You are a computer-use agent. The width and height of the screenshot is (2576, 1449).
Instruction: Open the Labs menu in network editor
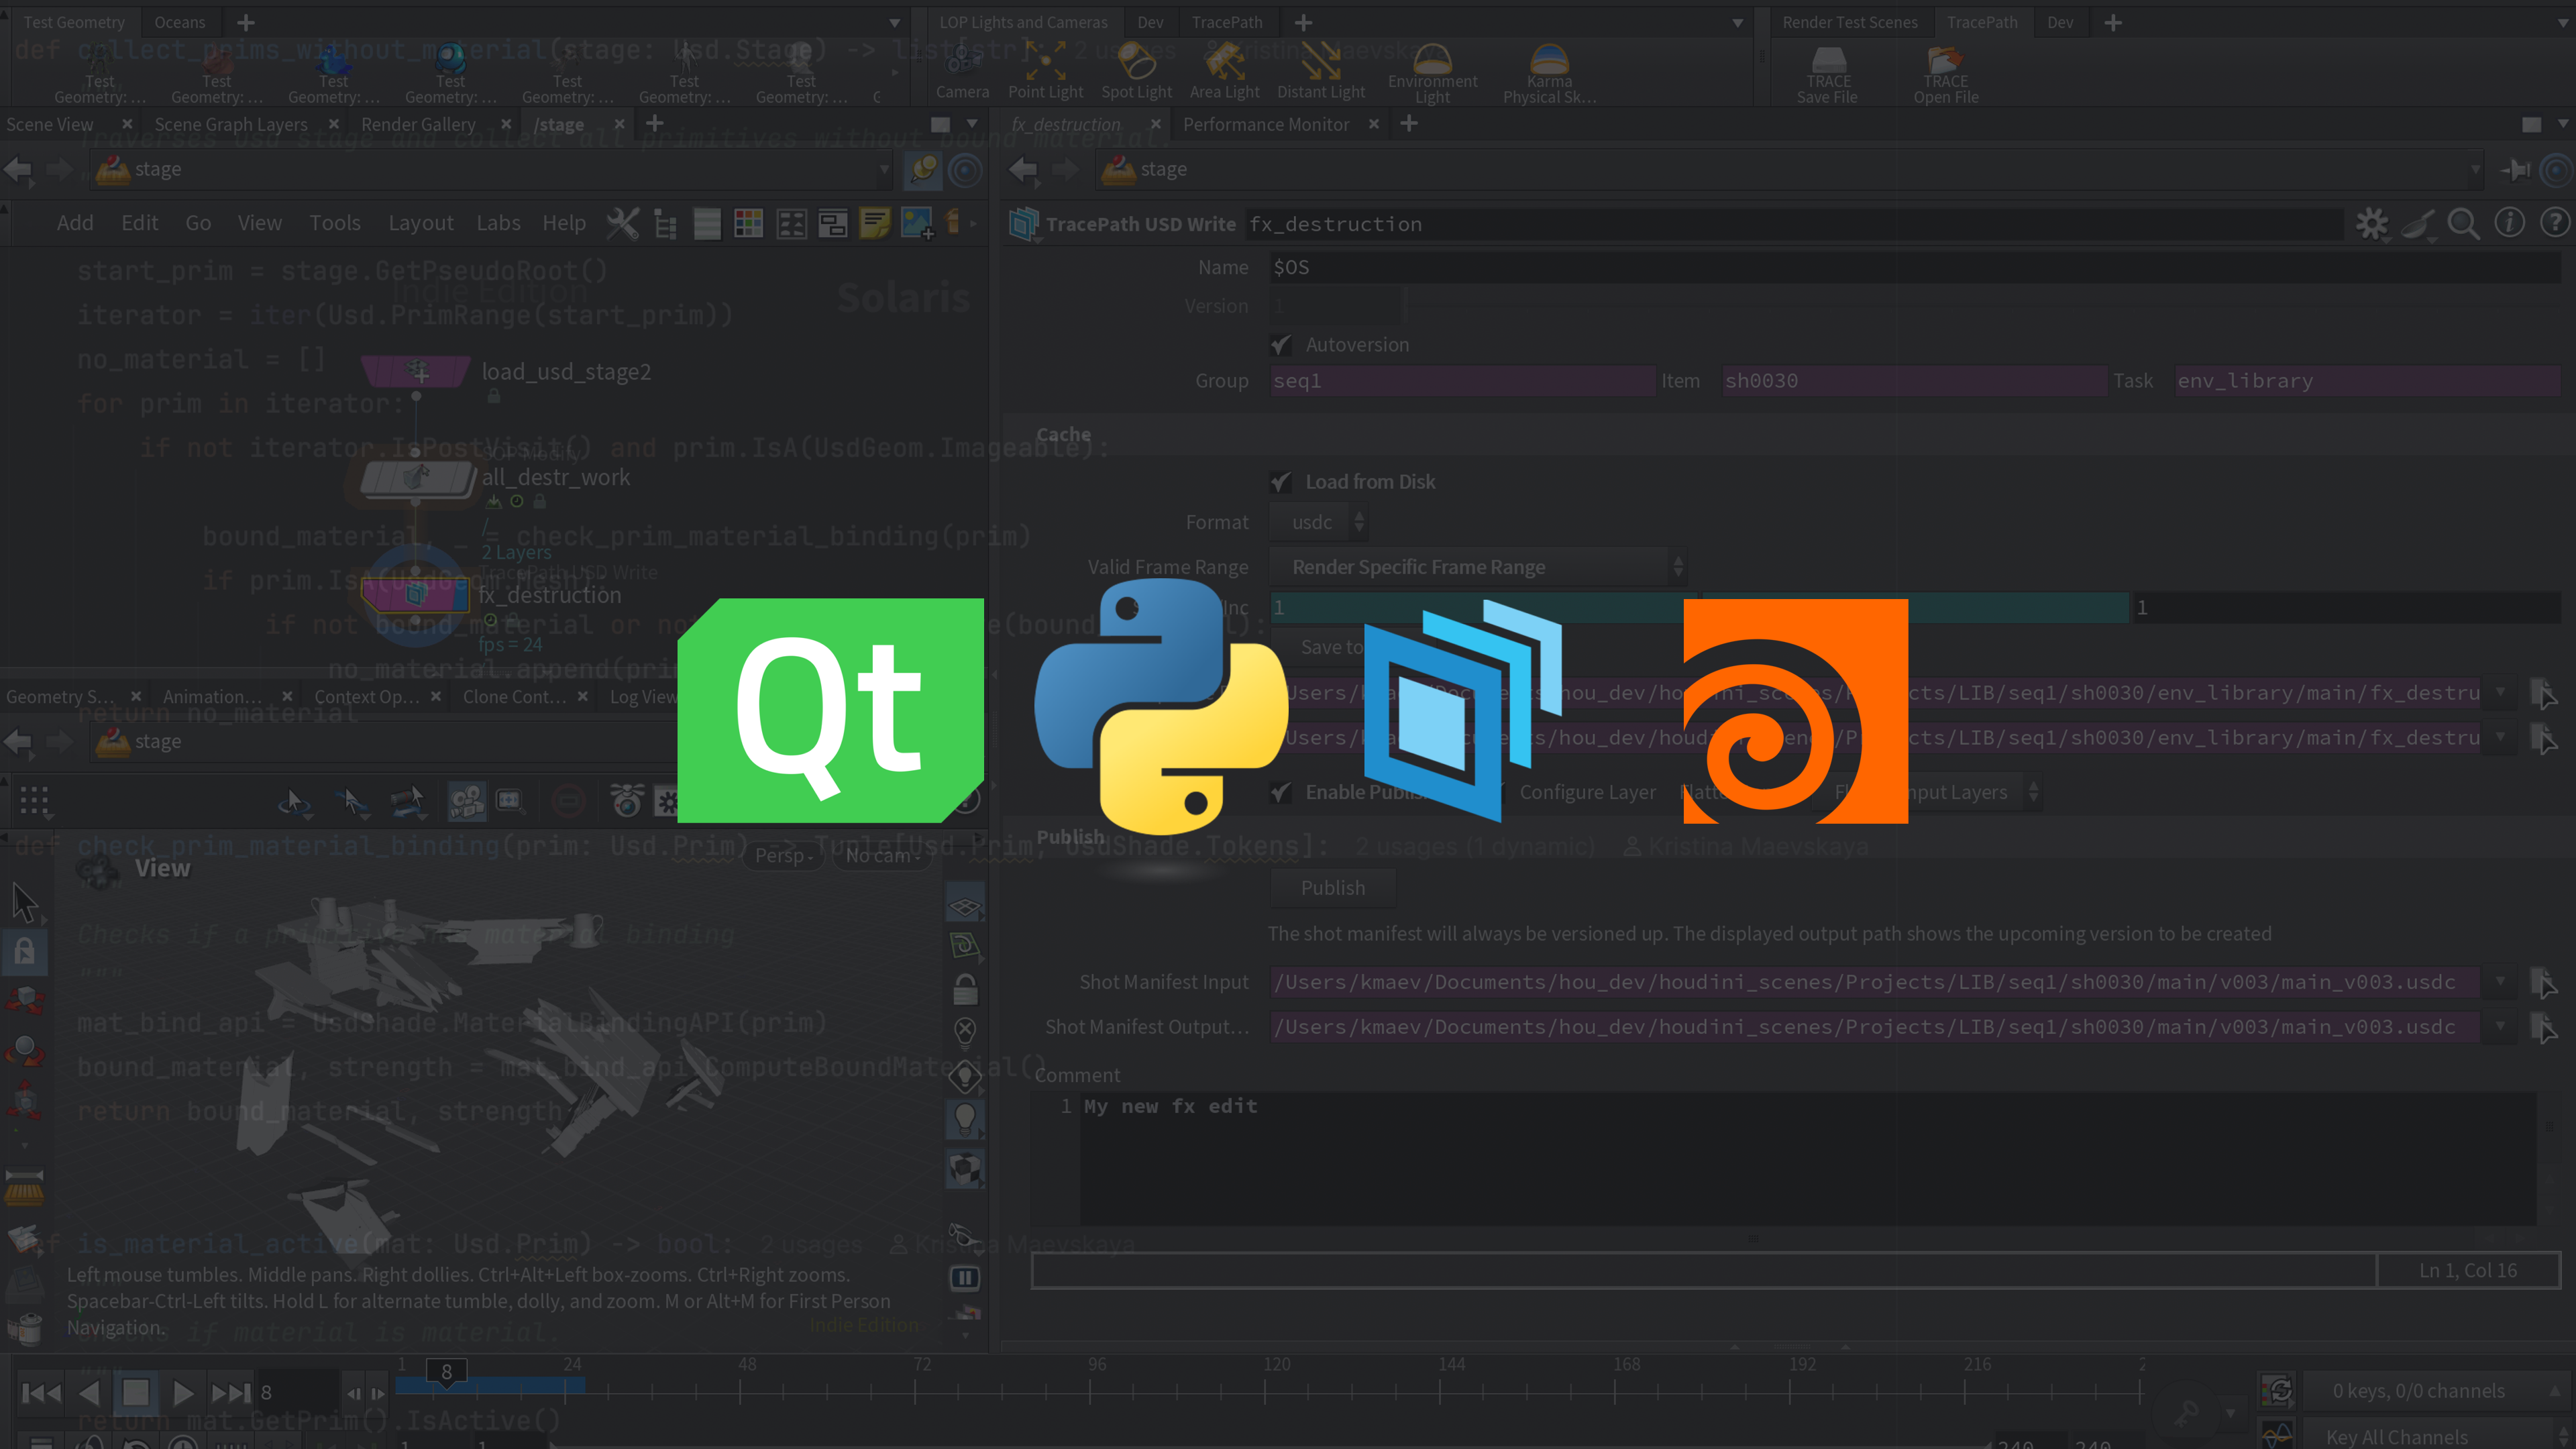coord(498,223)
